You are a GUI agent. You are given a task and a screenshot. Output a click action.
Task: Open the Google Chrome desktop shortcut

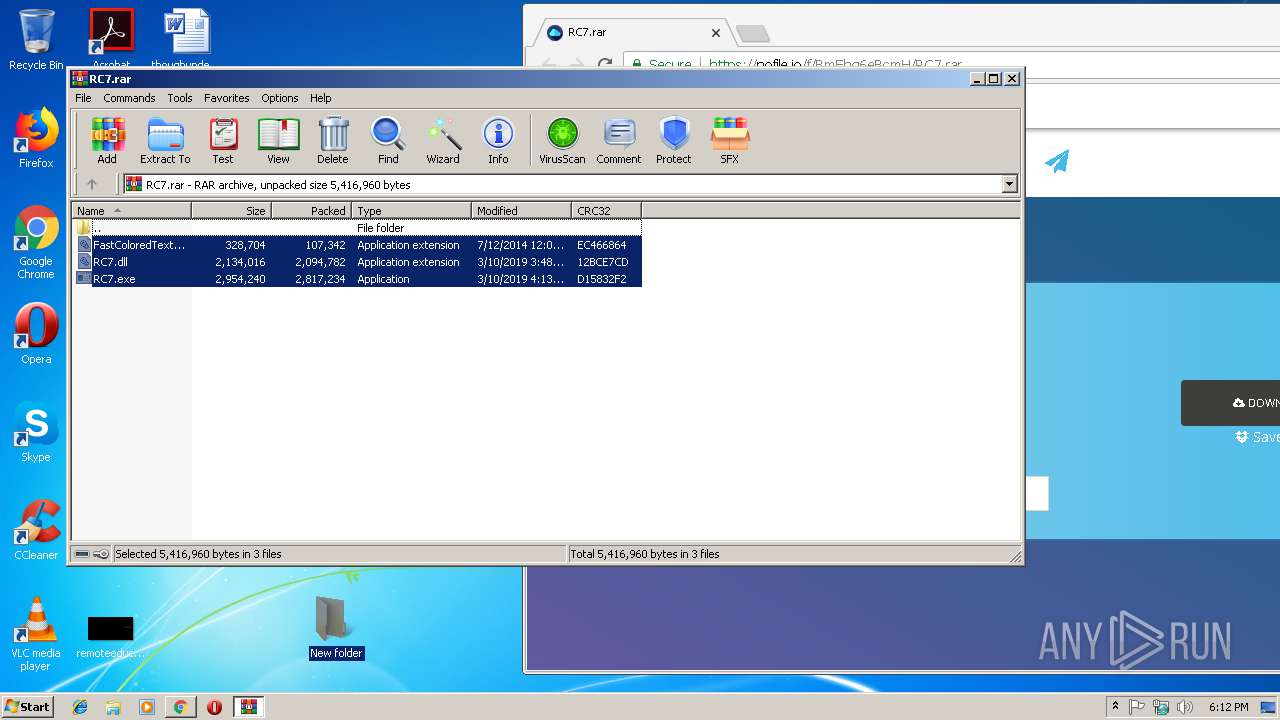click(36, 242)
